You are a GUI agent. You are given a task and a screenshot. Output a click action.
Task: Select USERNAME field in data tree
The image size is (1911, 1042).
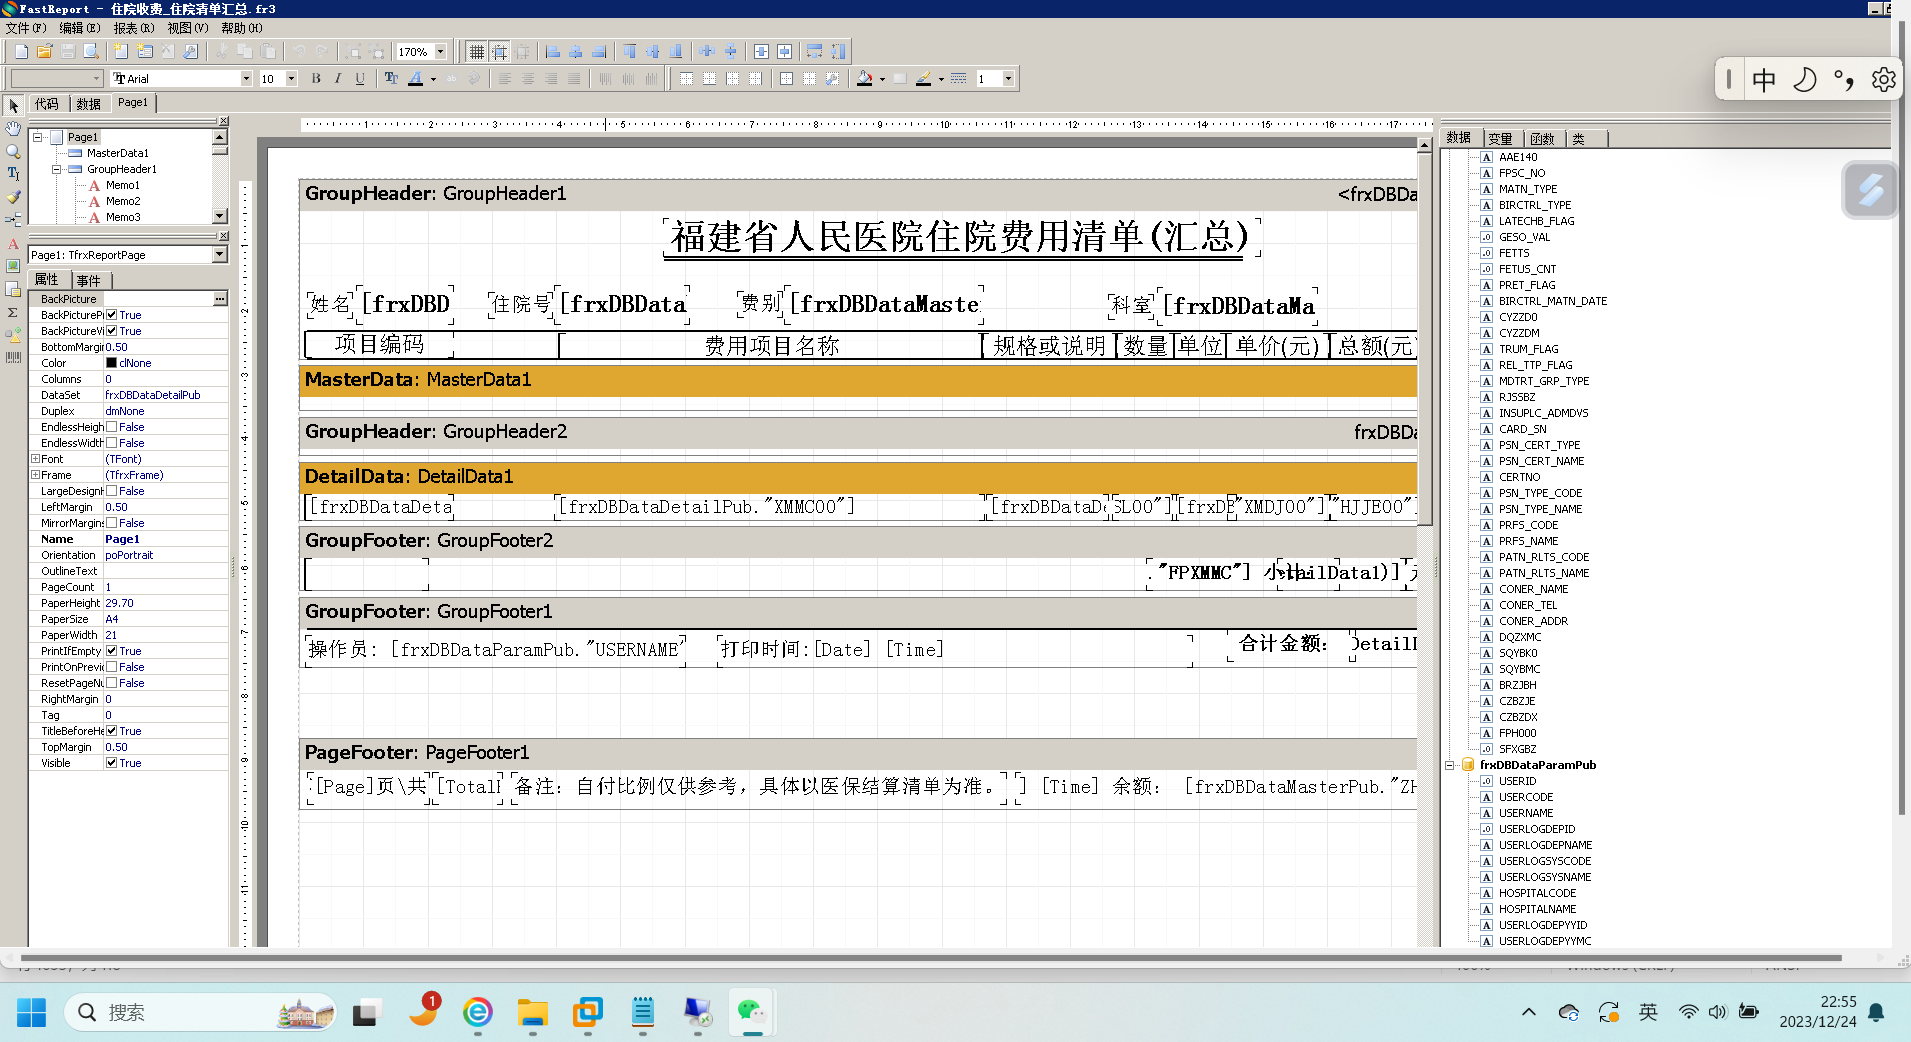point(1526,813)
